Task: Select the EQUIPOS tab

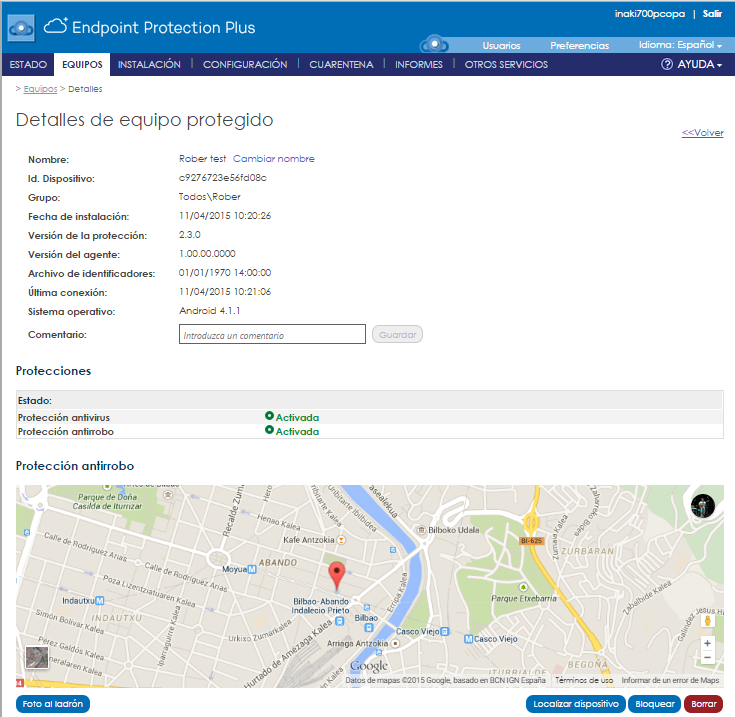Action: tap(82, 65)
